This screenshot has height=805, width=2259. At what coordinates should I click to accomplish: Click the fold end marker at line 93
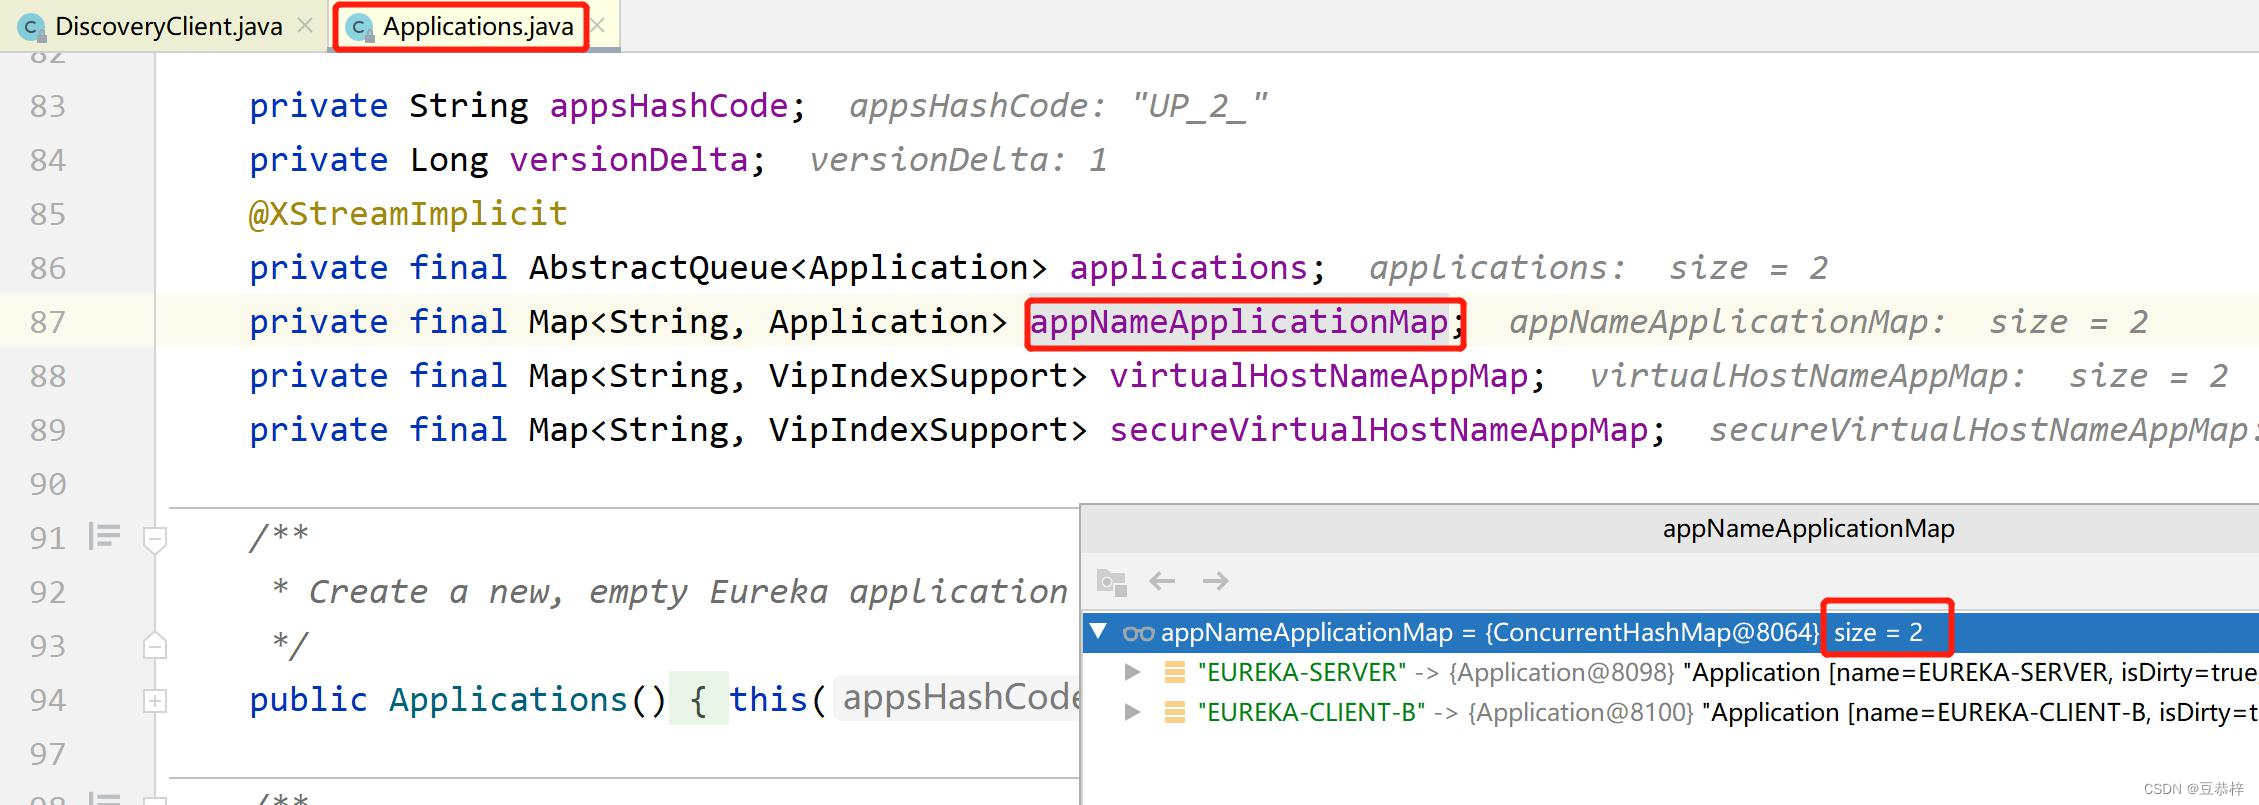tap(155, 645)
